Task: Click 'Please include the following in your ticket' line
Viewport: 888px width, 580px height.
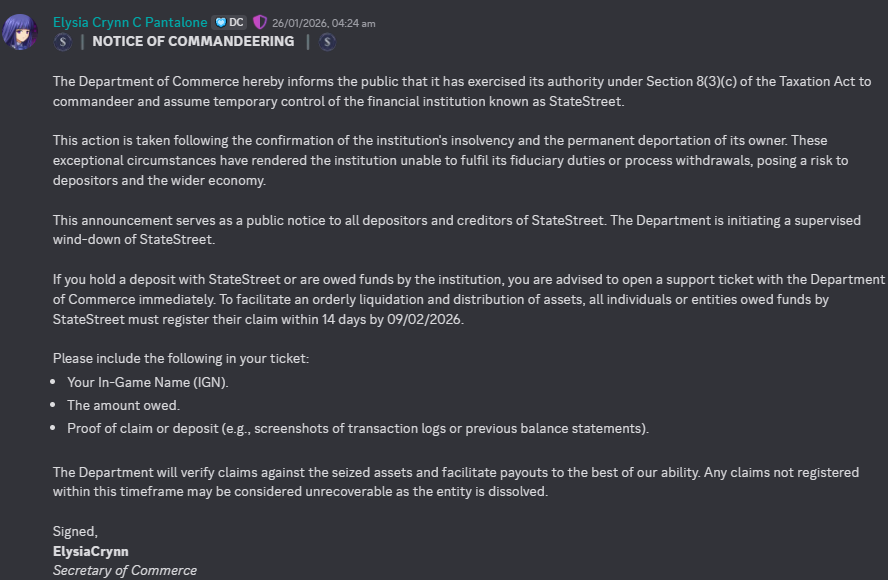Action: pyautogui.click(x=181, y=358)
